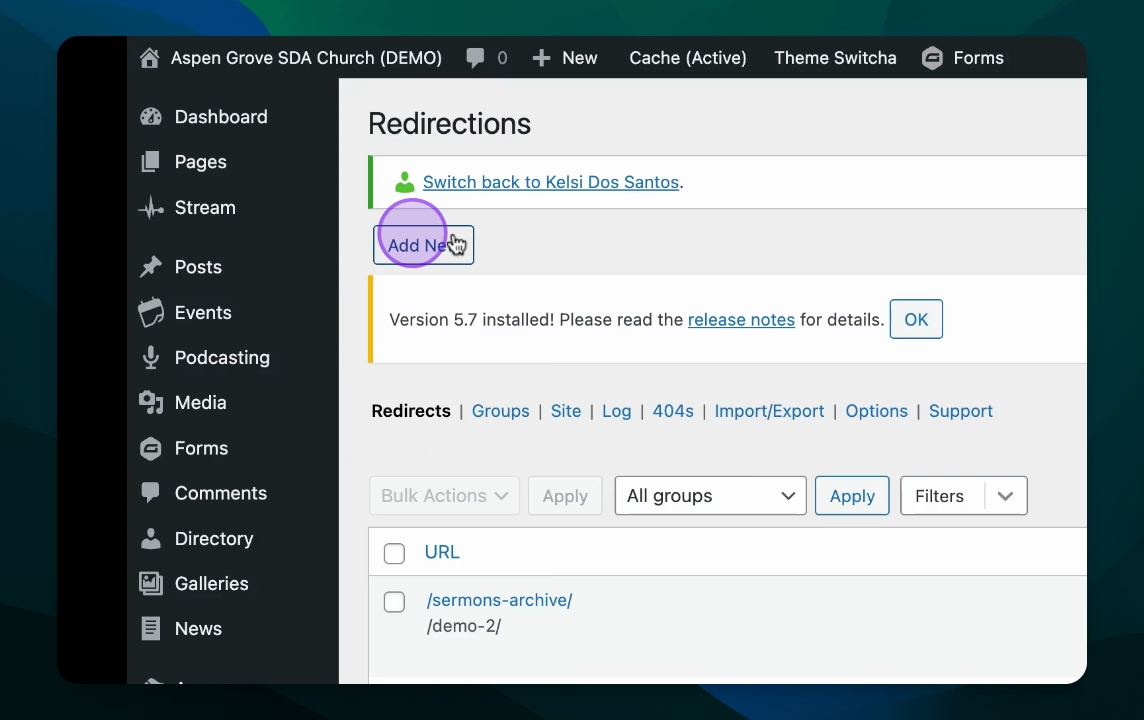Open Aspen Grove SDA Church (DEMO) site link
The height and width of the screenshot is (720, 1144).
point(306,58)
